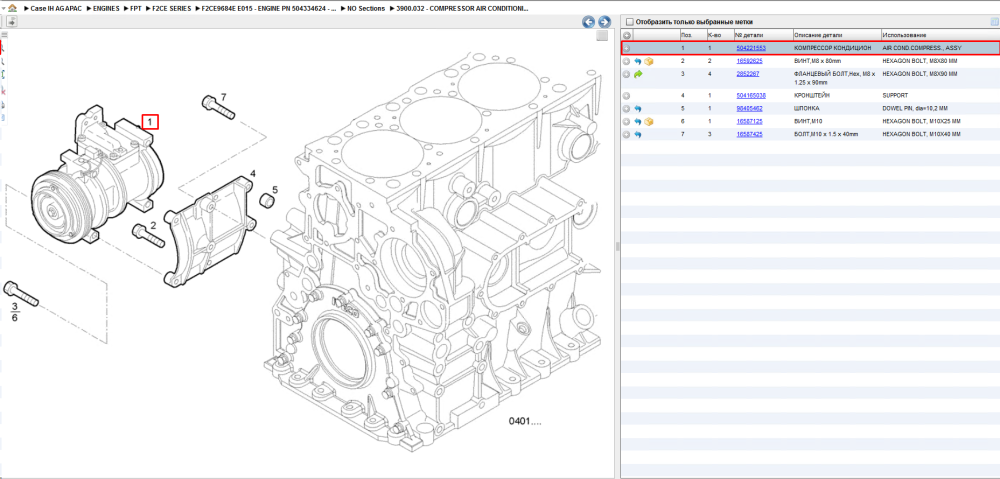Navigate to F2CE SERIES breadcrumb

pos(172,9)
